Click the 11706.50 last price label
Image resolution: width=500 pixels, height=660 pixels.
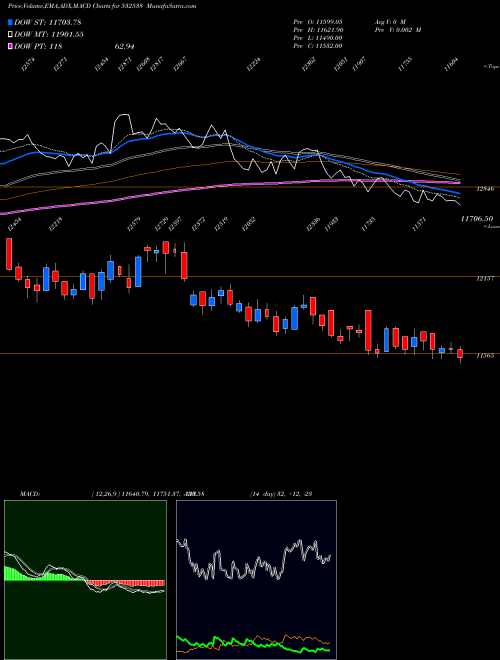pos(477,218)
